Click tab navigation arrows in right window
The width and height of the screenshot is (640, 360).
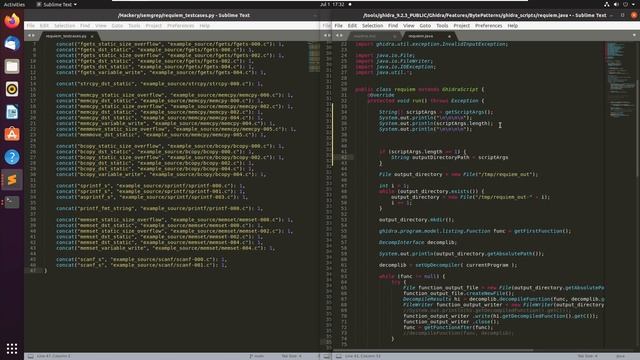click(339, 36)
